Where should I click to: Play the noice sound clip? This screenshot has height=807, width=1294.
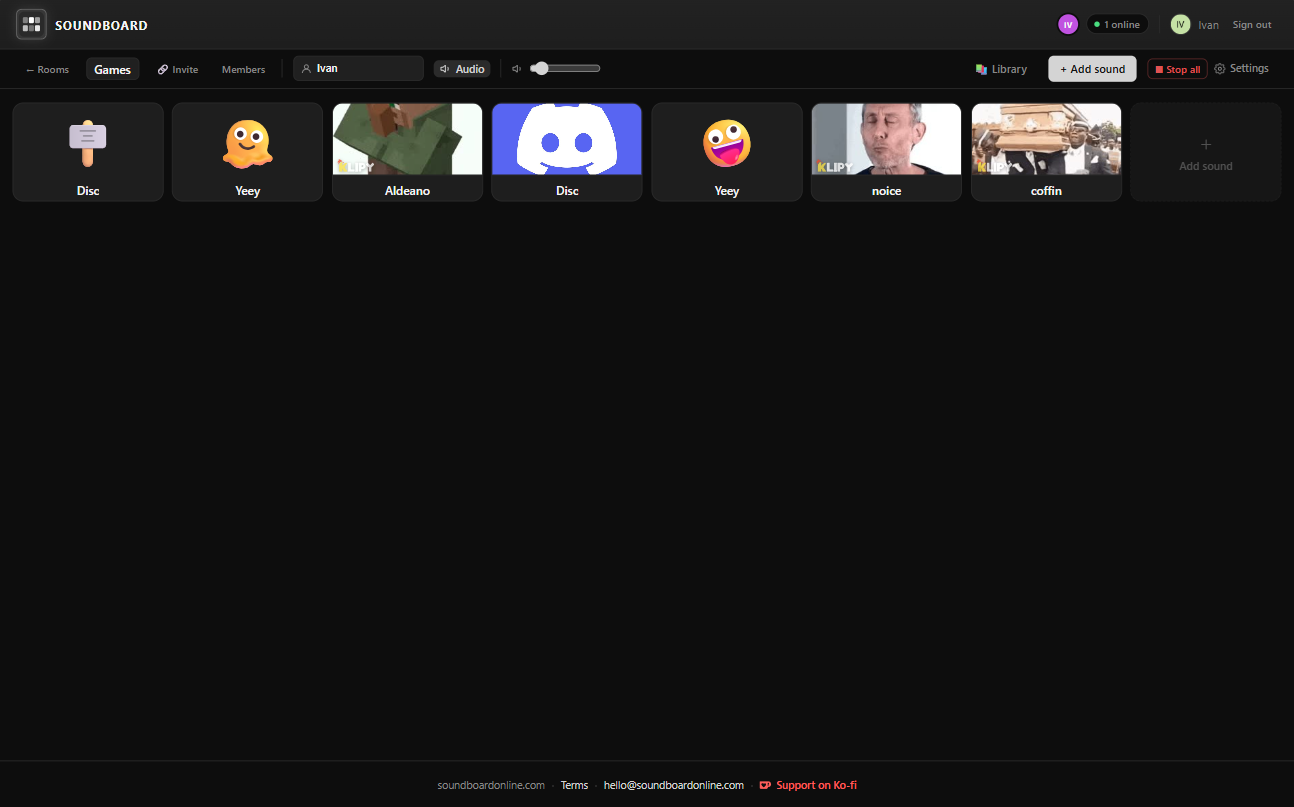[886, 152]
